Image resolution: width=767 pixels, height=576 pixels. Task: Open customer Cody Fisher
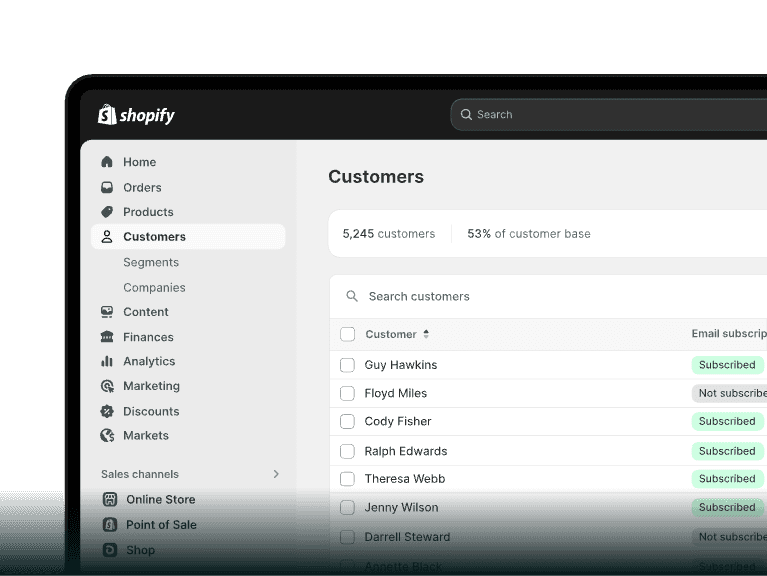click(x=398, y=421)
